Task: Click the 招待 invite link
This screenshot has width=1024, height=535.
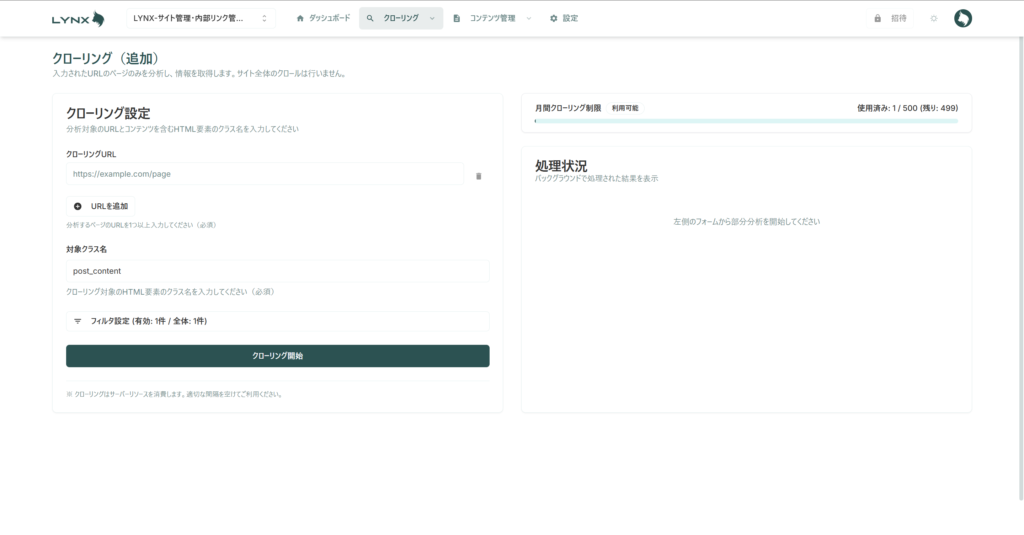Action: tap(898, 18)
